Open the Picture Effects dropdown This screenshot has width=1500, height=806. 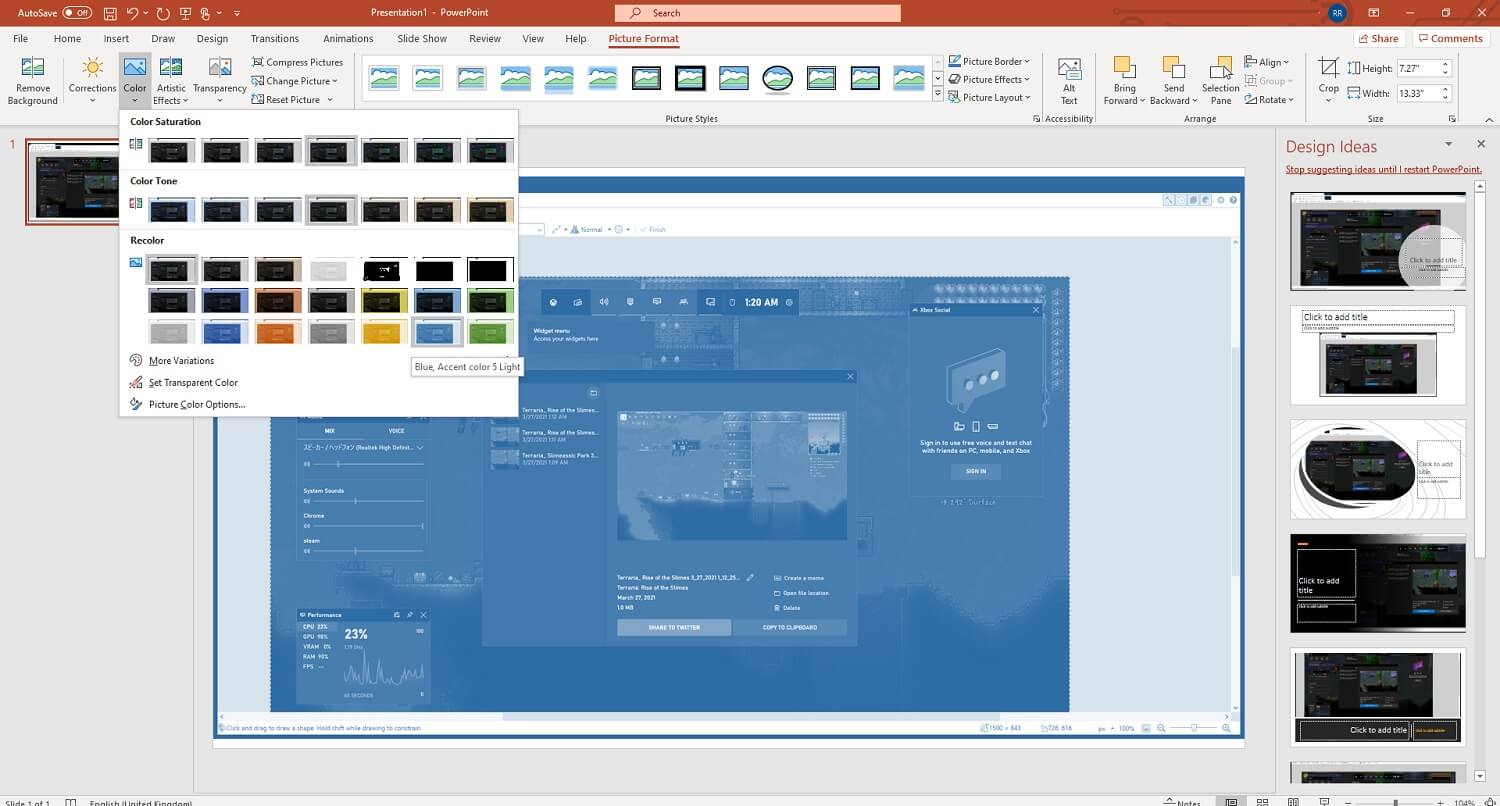[x=989, y=79]
